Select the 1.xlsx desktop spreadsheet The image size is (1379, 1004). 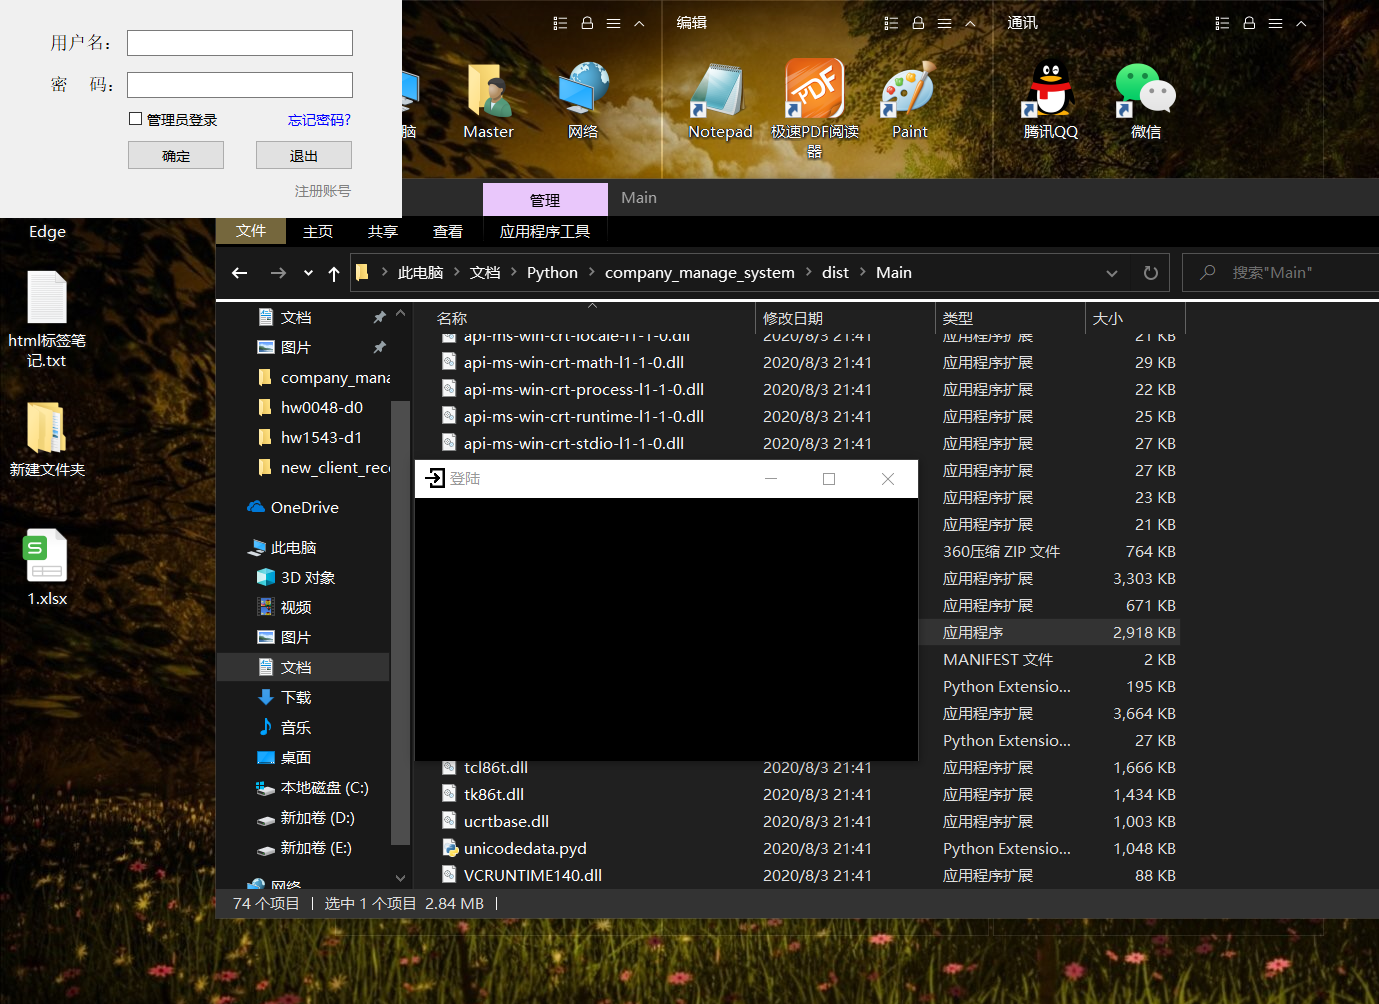[x=47, y=567]
